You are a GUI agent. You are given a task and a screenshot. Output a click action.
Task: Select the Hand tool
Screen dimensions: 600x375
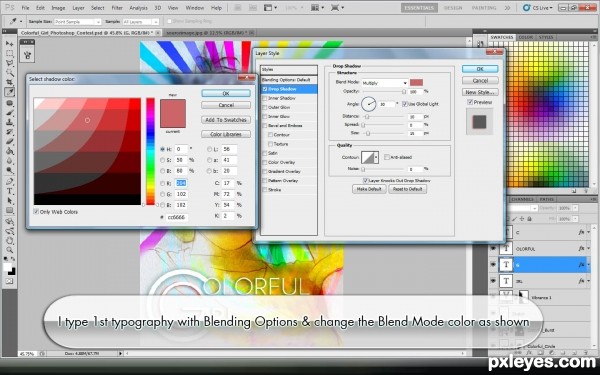point(9,241)
